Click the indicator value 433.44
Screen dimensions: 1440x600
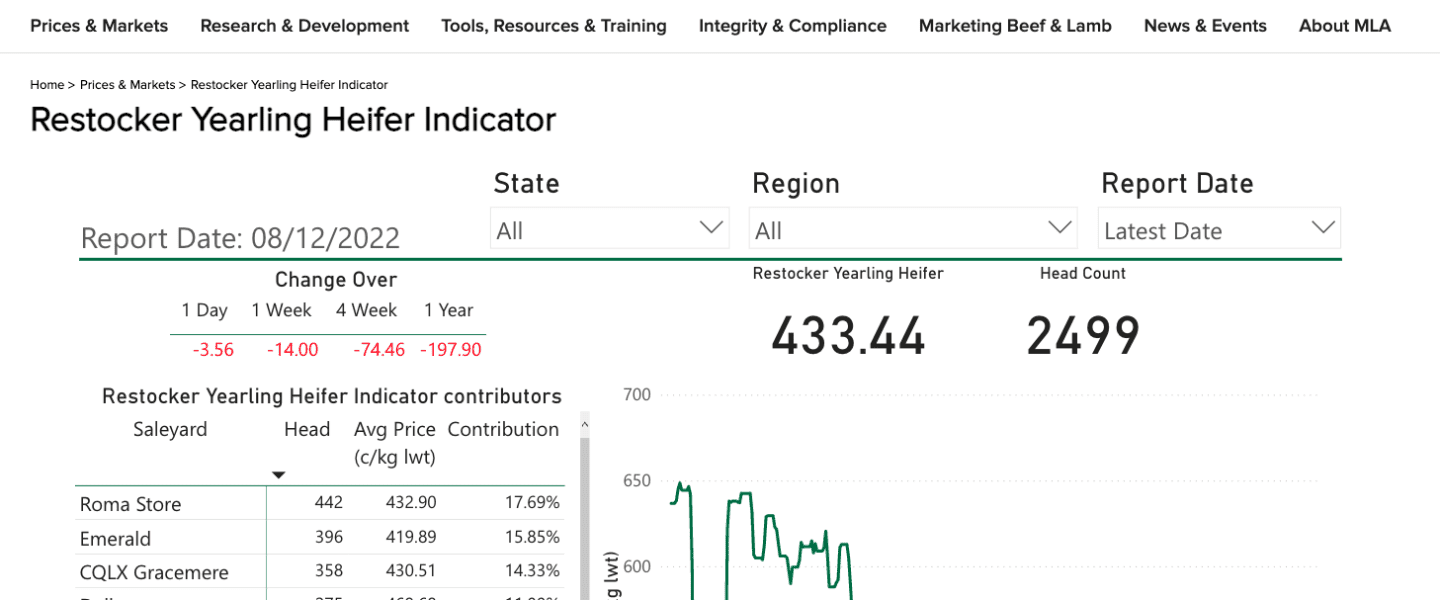848,336
